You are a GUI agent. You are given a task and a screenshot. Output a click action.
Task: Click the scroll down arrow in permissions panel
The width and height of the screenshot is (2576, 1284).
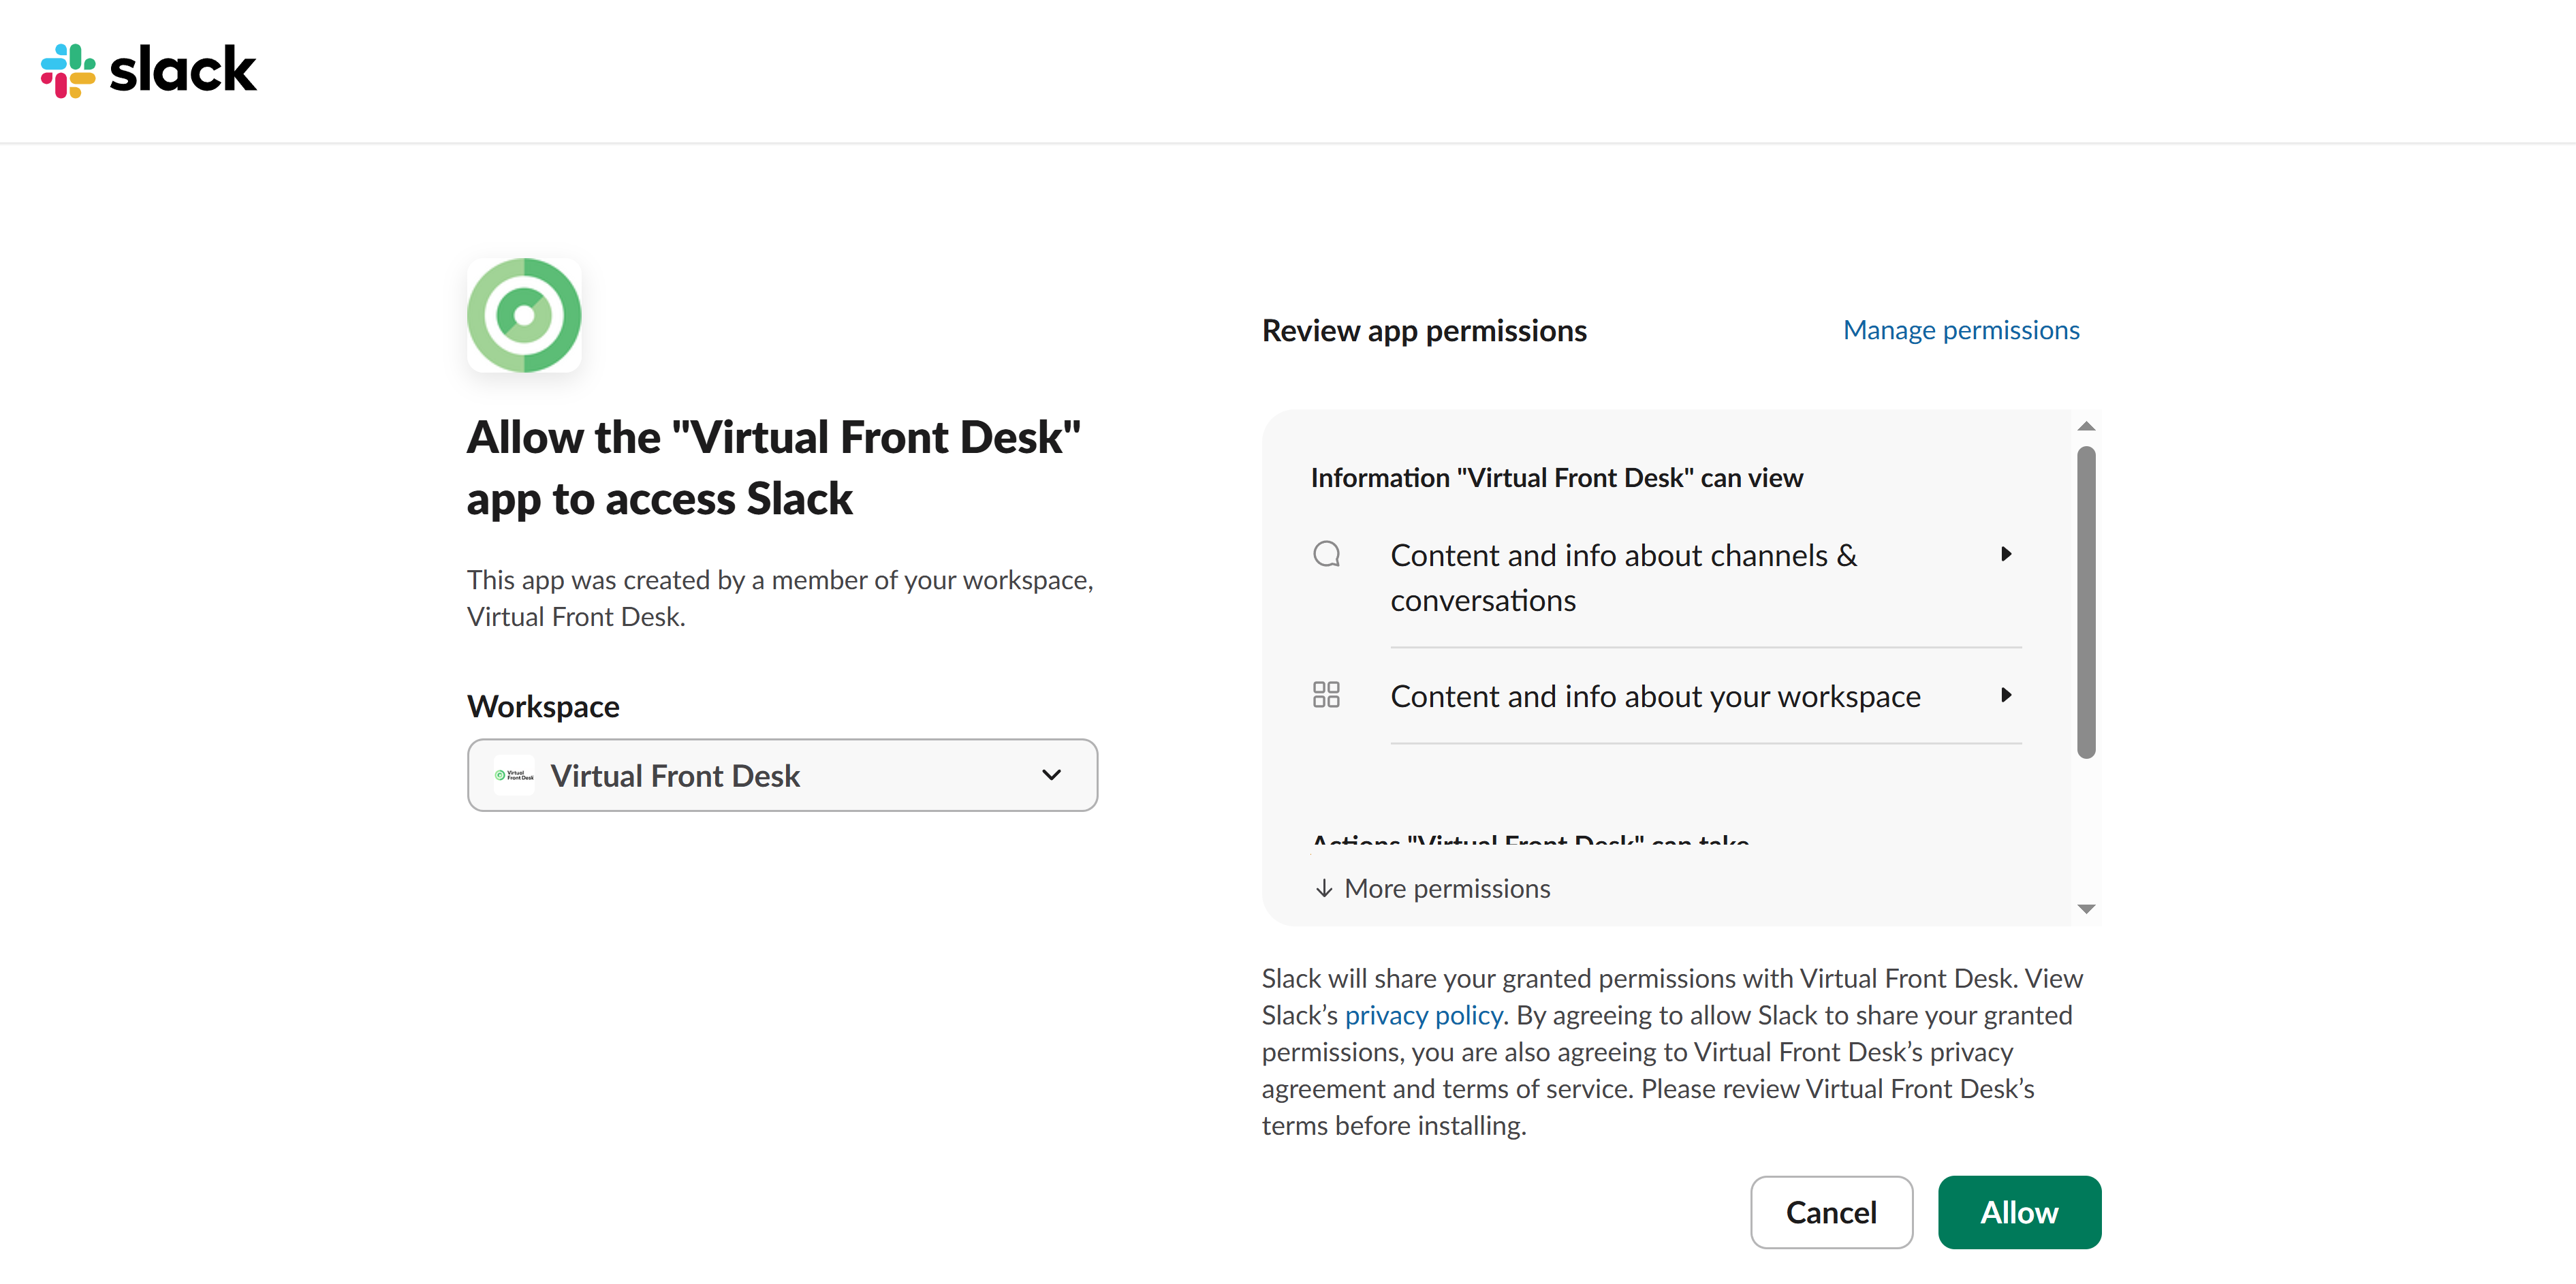(2086, 909)
